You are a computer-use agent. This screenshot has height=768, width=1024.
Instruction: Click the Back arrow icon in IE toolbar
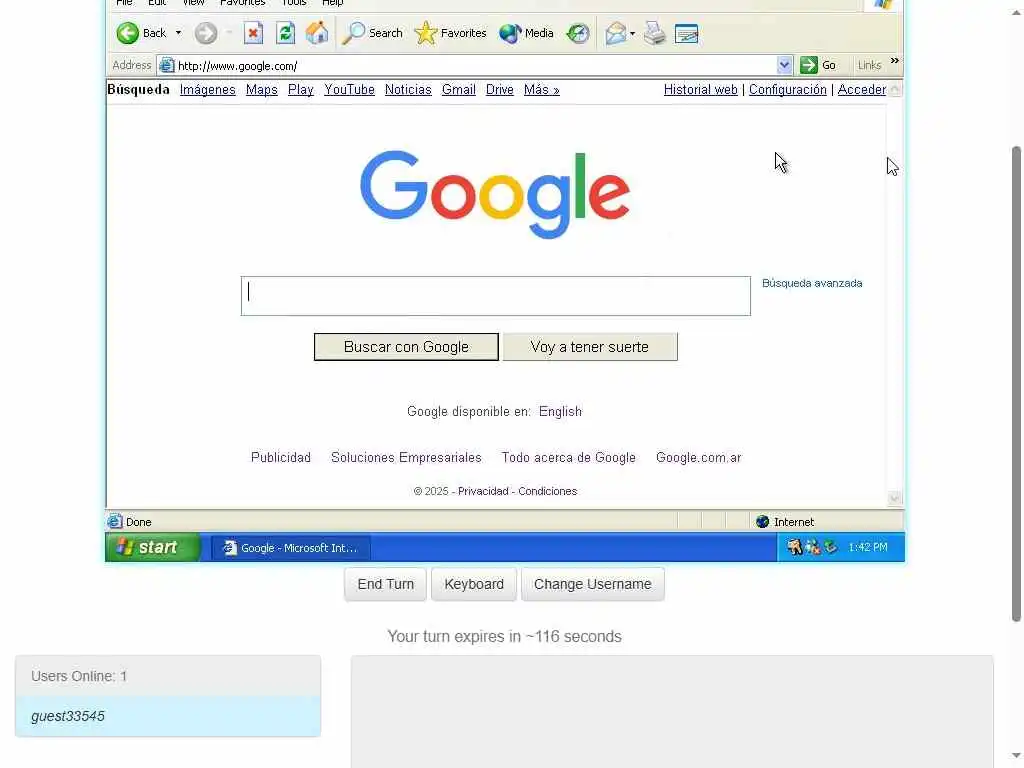click(x=128, y=33)
